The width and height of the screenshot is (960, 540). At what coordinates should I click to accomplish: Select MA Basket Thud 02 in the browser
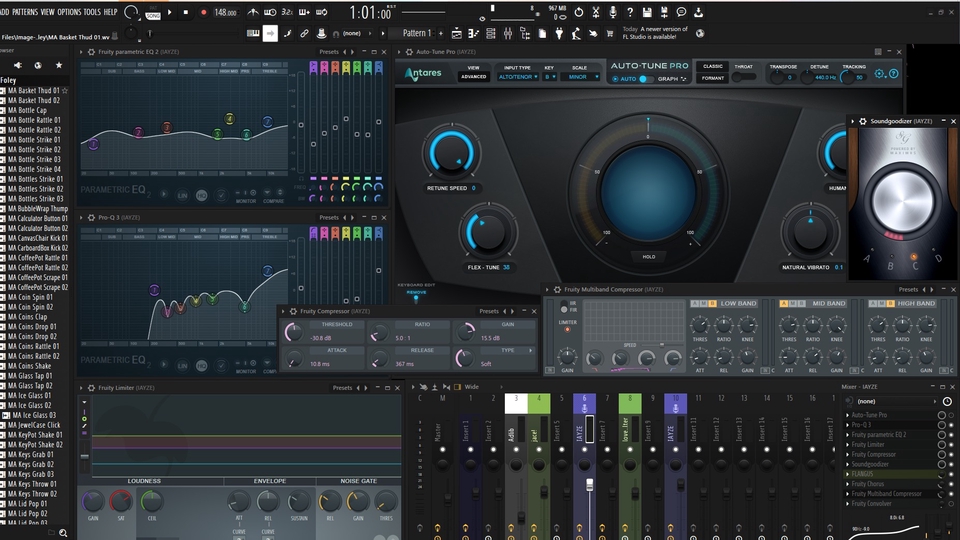pos(34,100)
